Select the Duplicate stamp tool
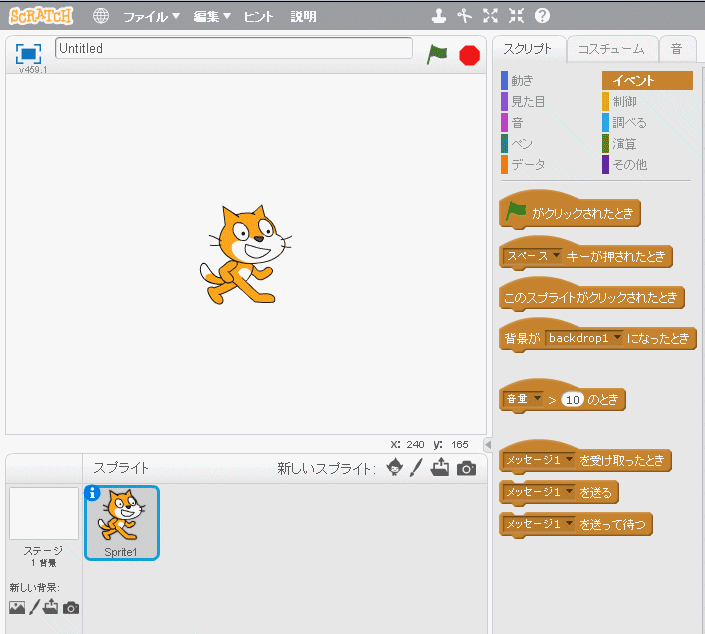This screenshot has height=634, width=705. click(x=438, y=16)
